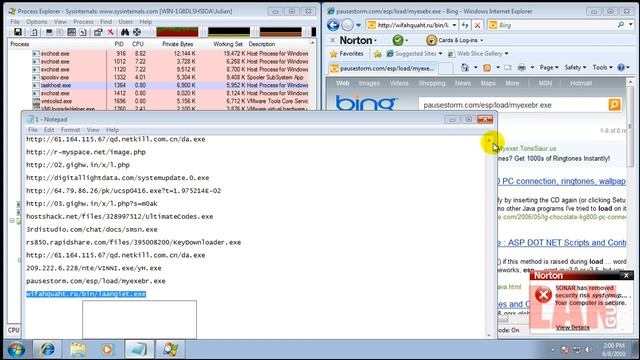
Task: Click the red X icon in Norton SONAR popup
Action: click(x=543, y=294)
